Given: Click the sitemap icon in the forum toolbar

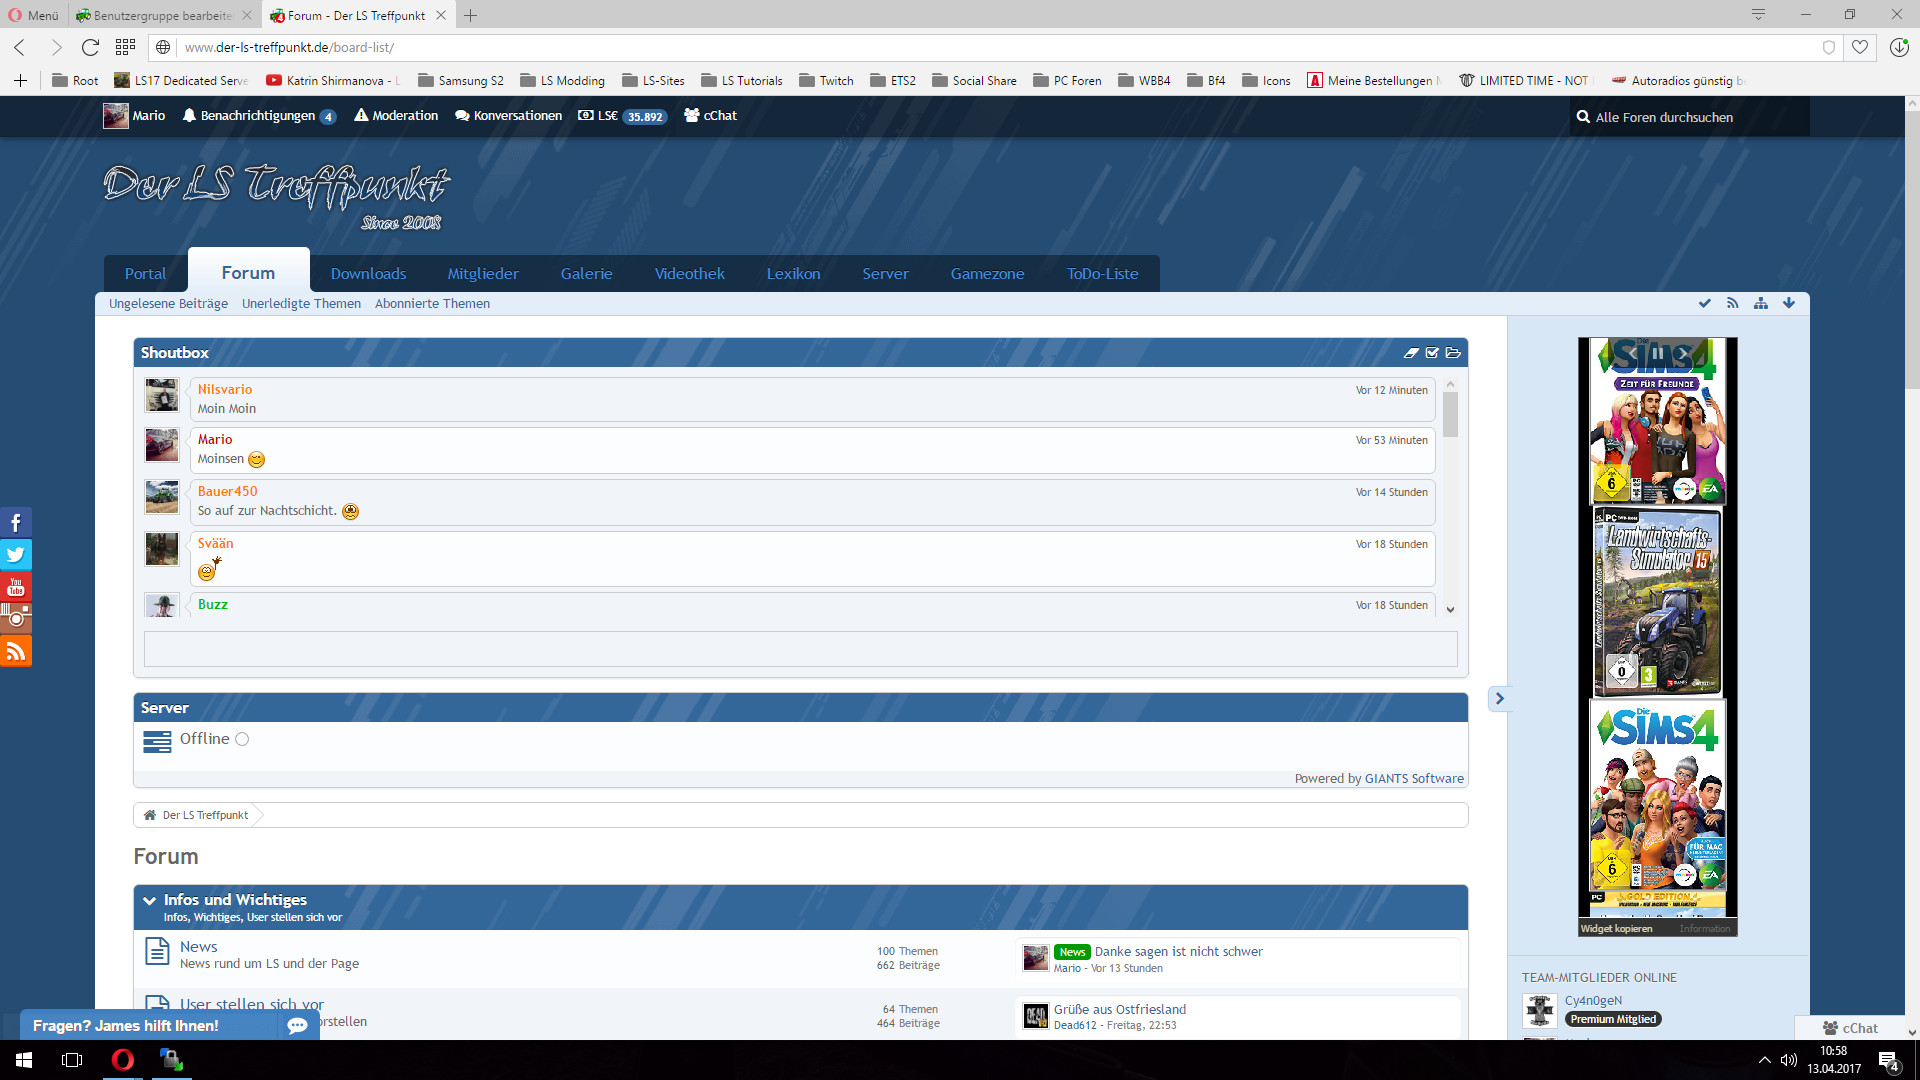Looking at the screenshot, I should (1760, 303).
